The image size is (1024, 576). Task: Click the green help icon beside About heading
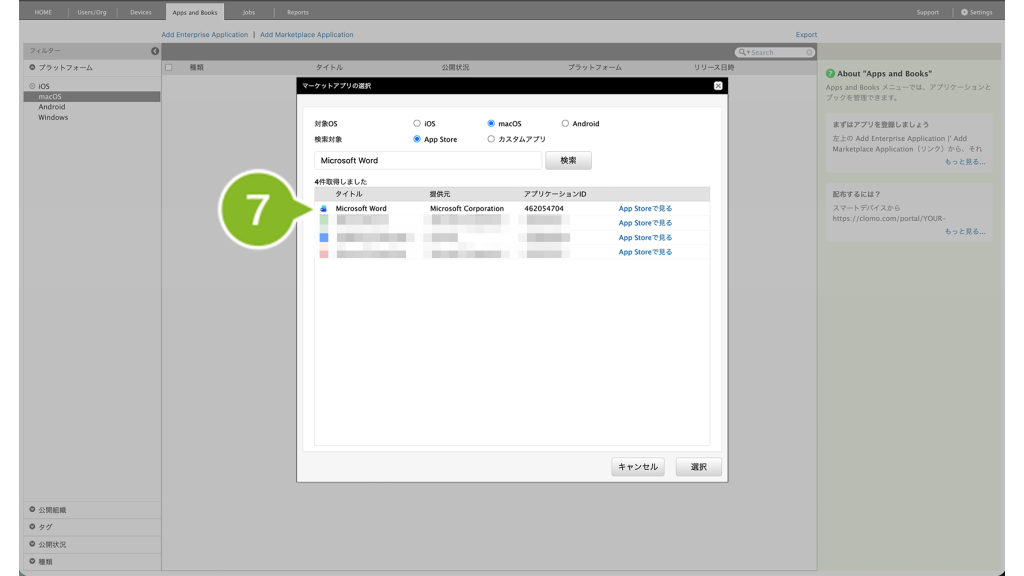(x=830, y=74)
